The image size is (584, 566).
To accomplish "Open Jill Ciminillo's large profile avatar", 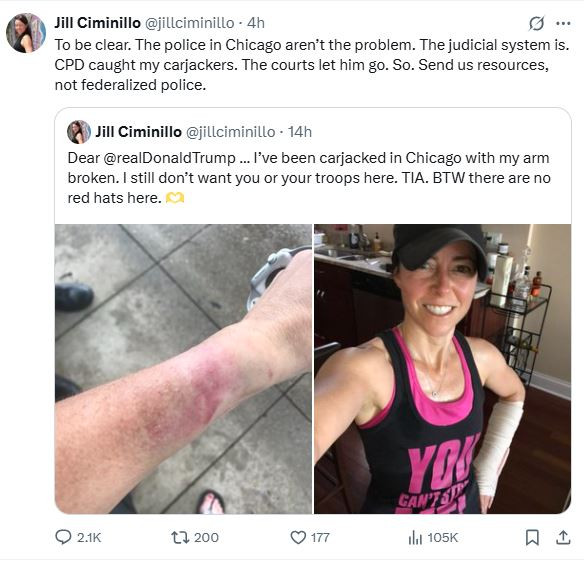I will click(26, 33).
